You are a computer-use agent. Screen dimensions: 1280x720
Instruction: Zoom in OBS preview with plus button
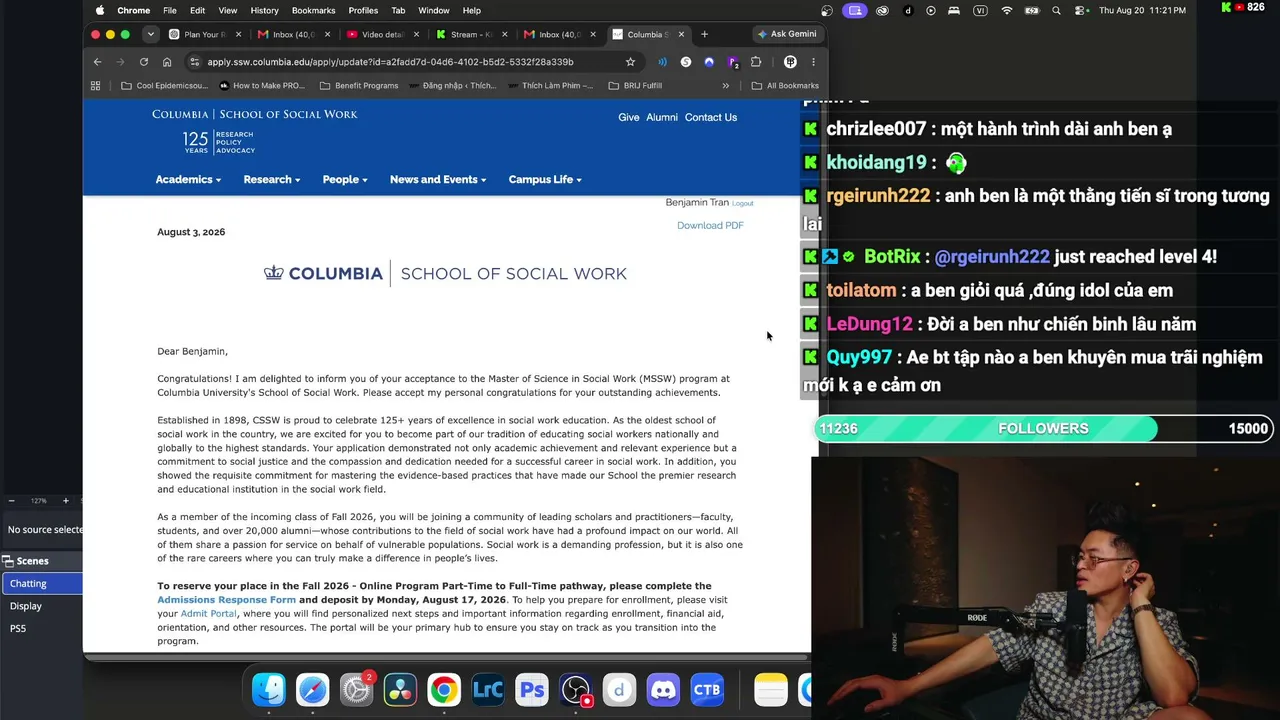pyautogui.click(x=65, y=501)
